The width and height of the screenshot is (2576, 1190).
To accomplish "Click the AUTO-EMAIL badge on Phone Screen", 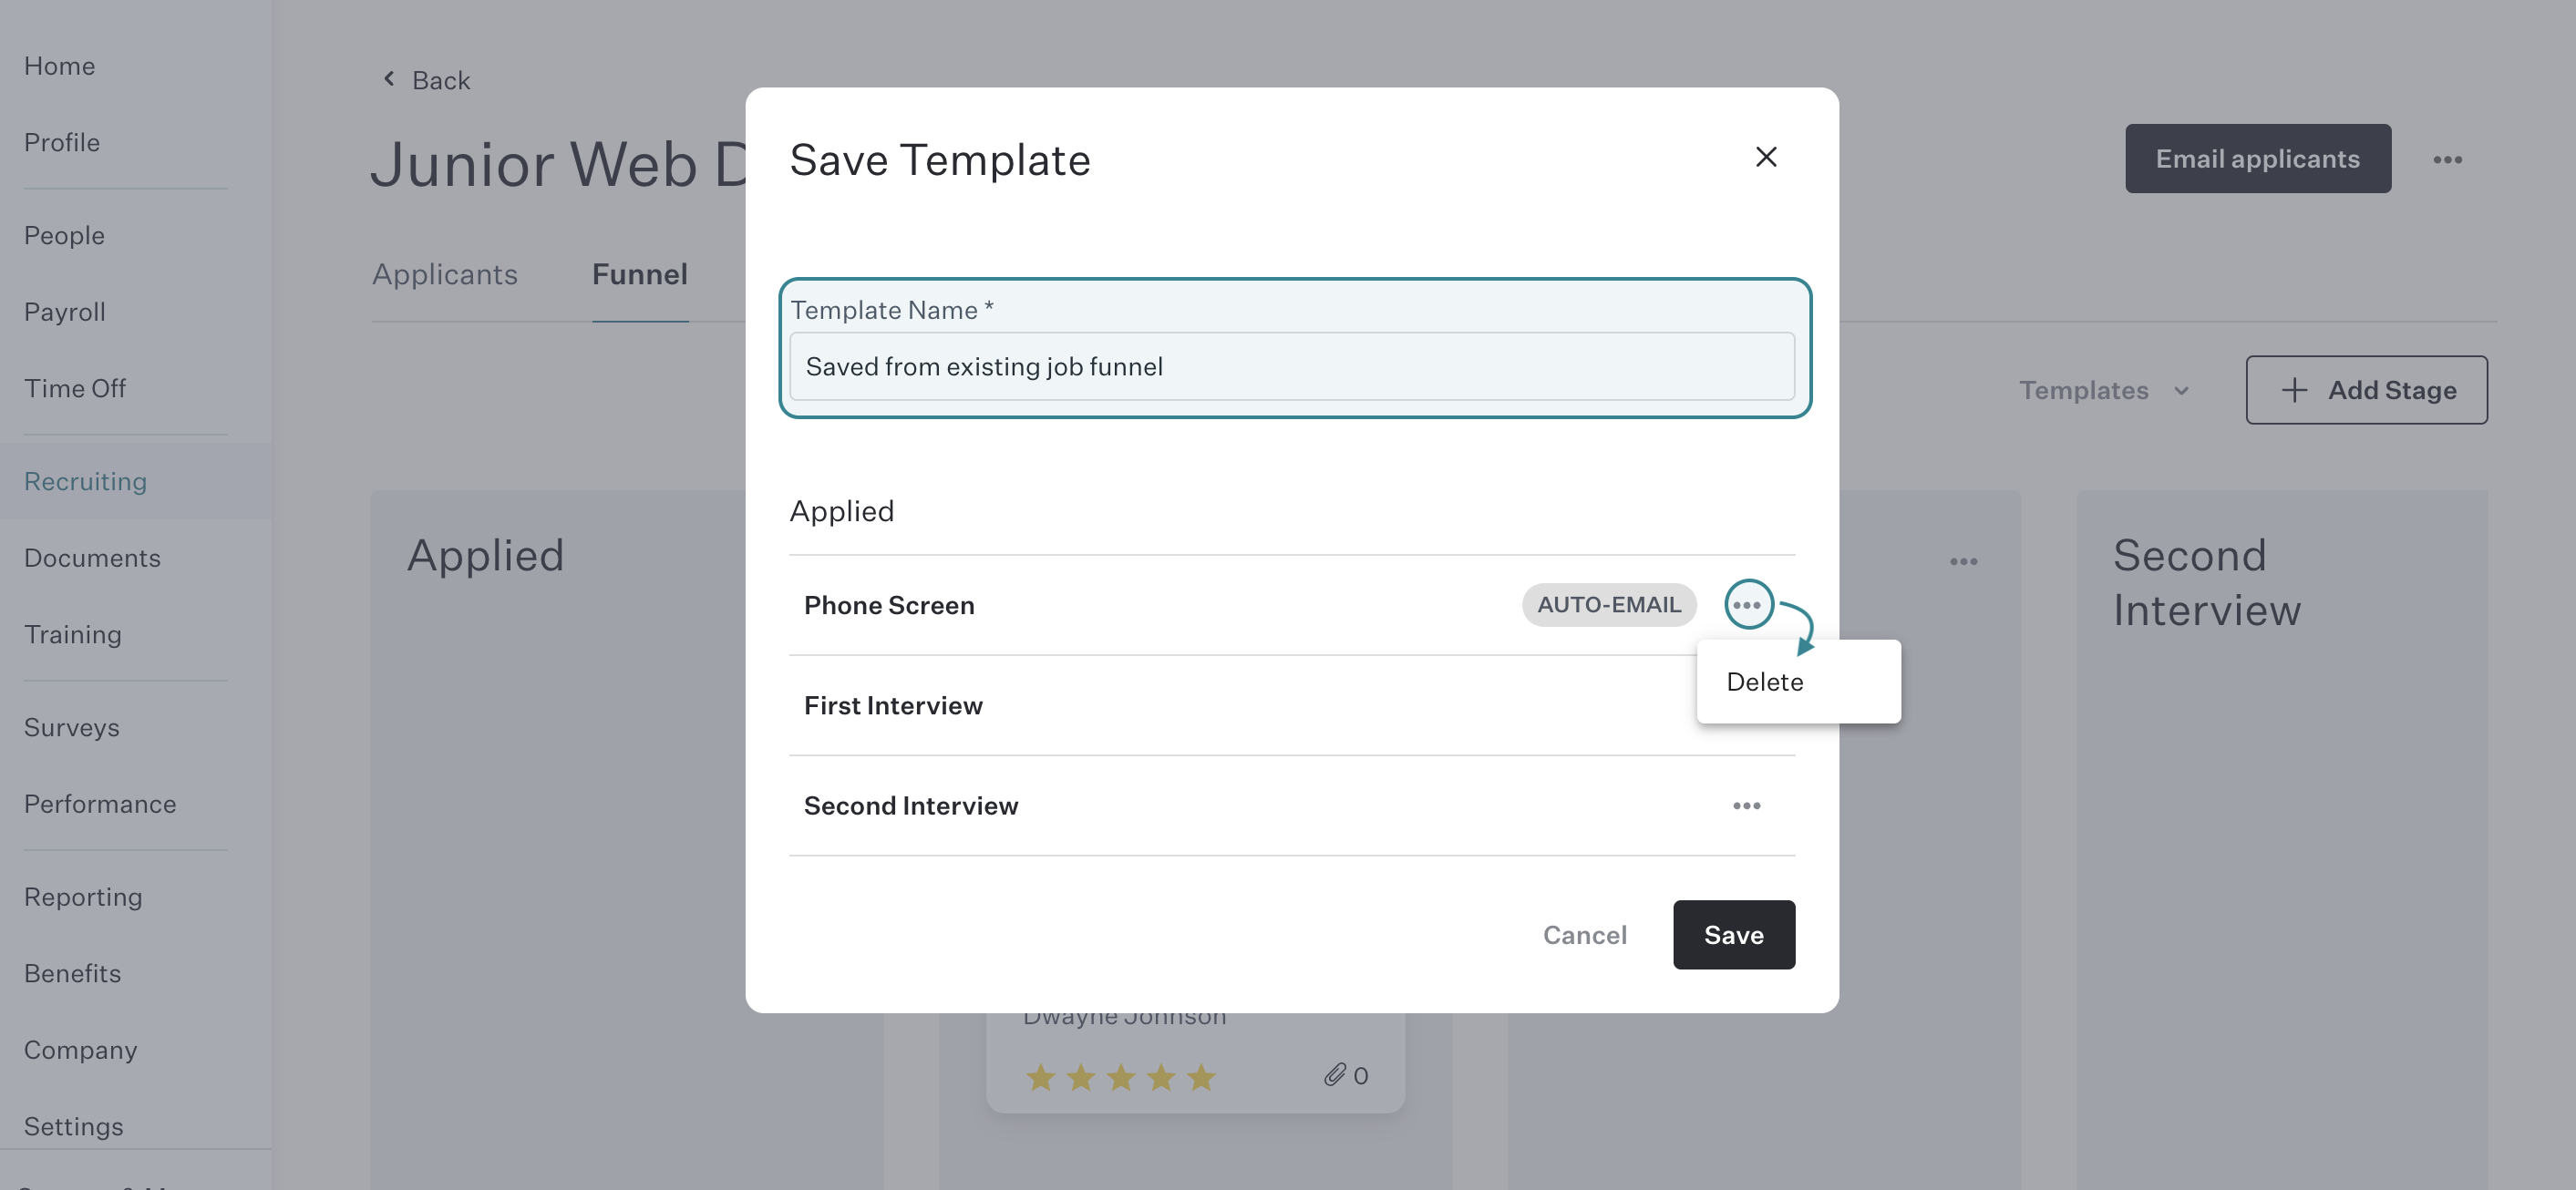I will (1608, 604).
